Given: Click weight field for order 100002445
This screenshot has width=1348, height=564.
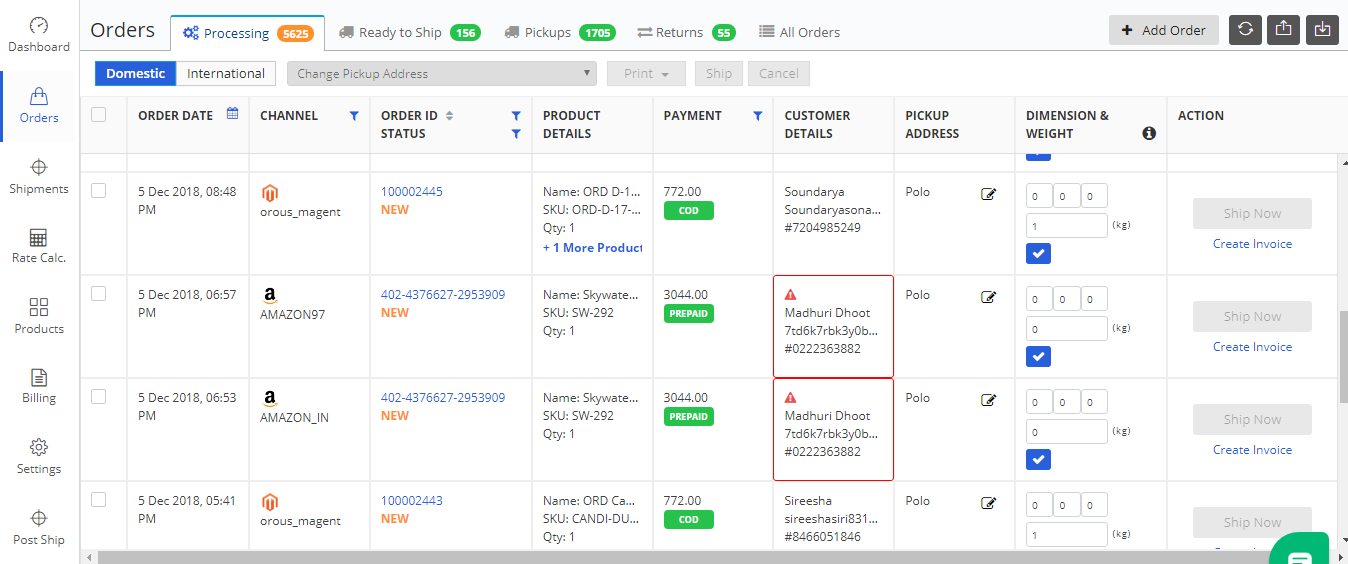Looking at the screenshot, I should coord(1067,225).
